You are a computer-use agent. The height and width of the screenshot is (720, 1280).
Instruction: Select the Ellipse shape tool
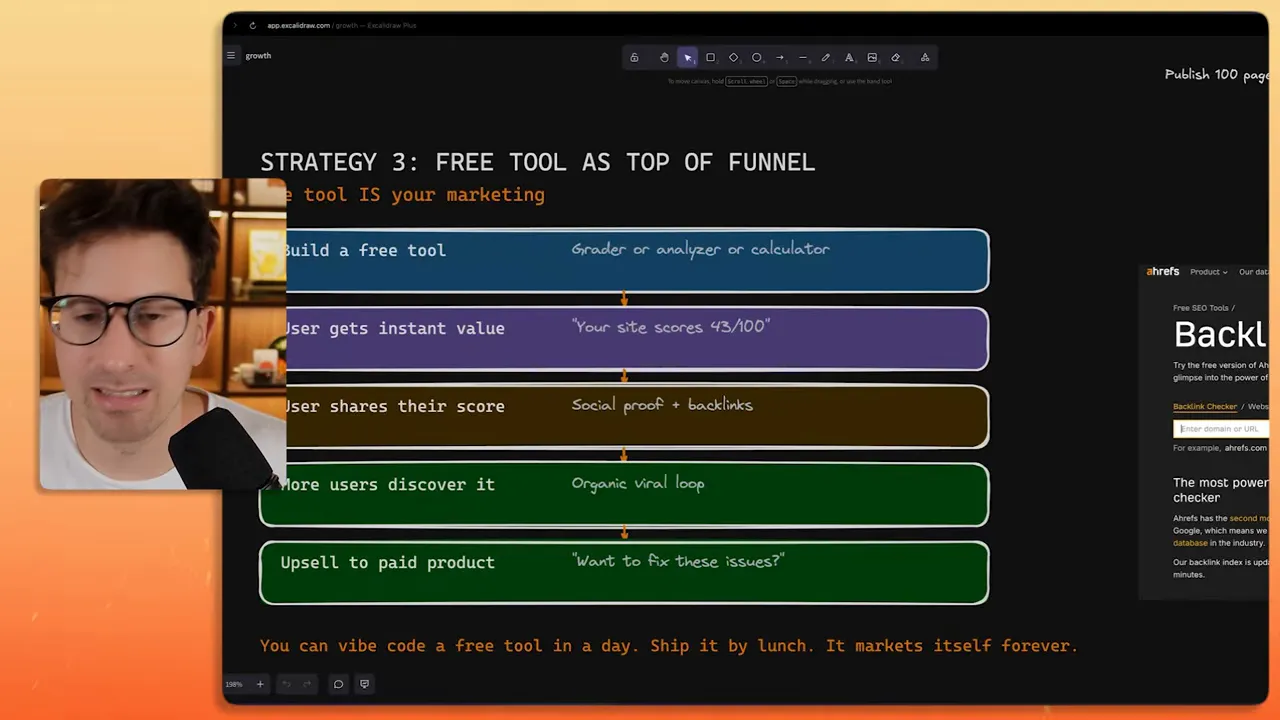tap(756, 58)
